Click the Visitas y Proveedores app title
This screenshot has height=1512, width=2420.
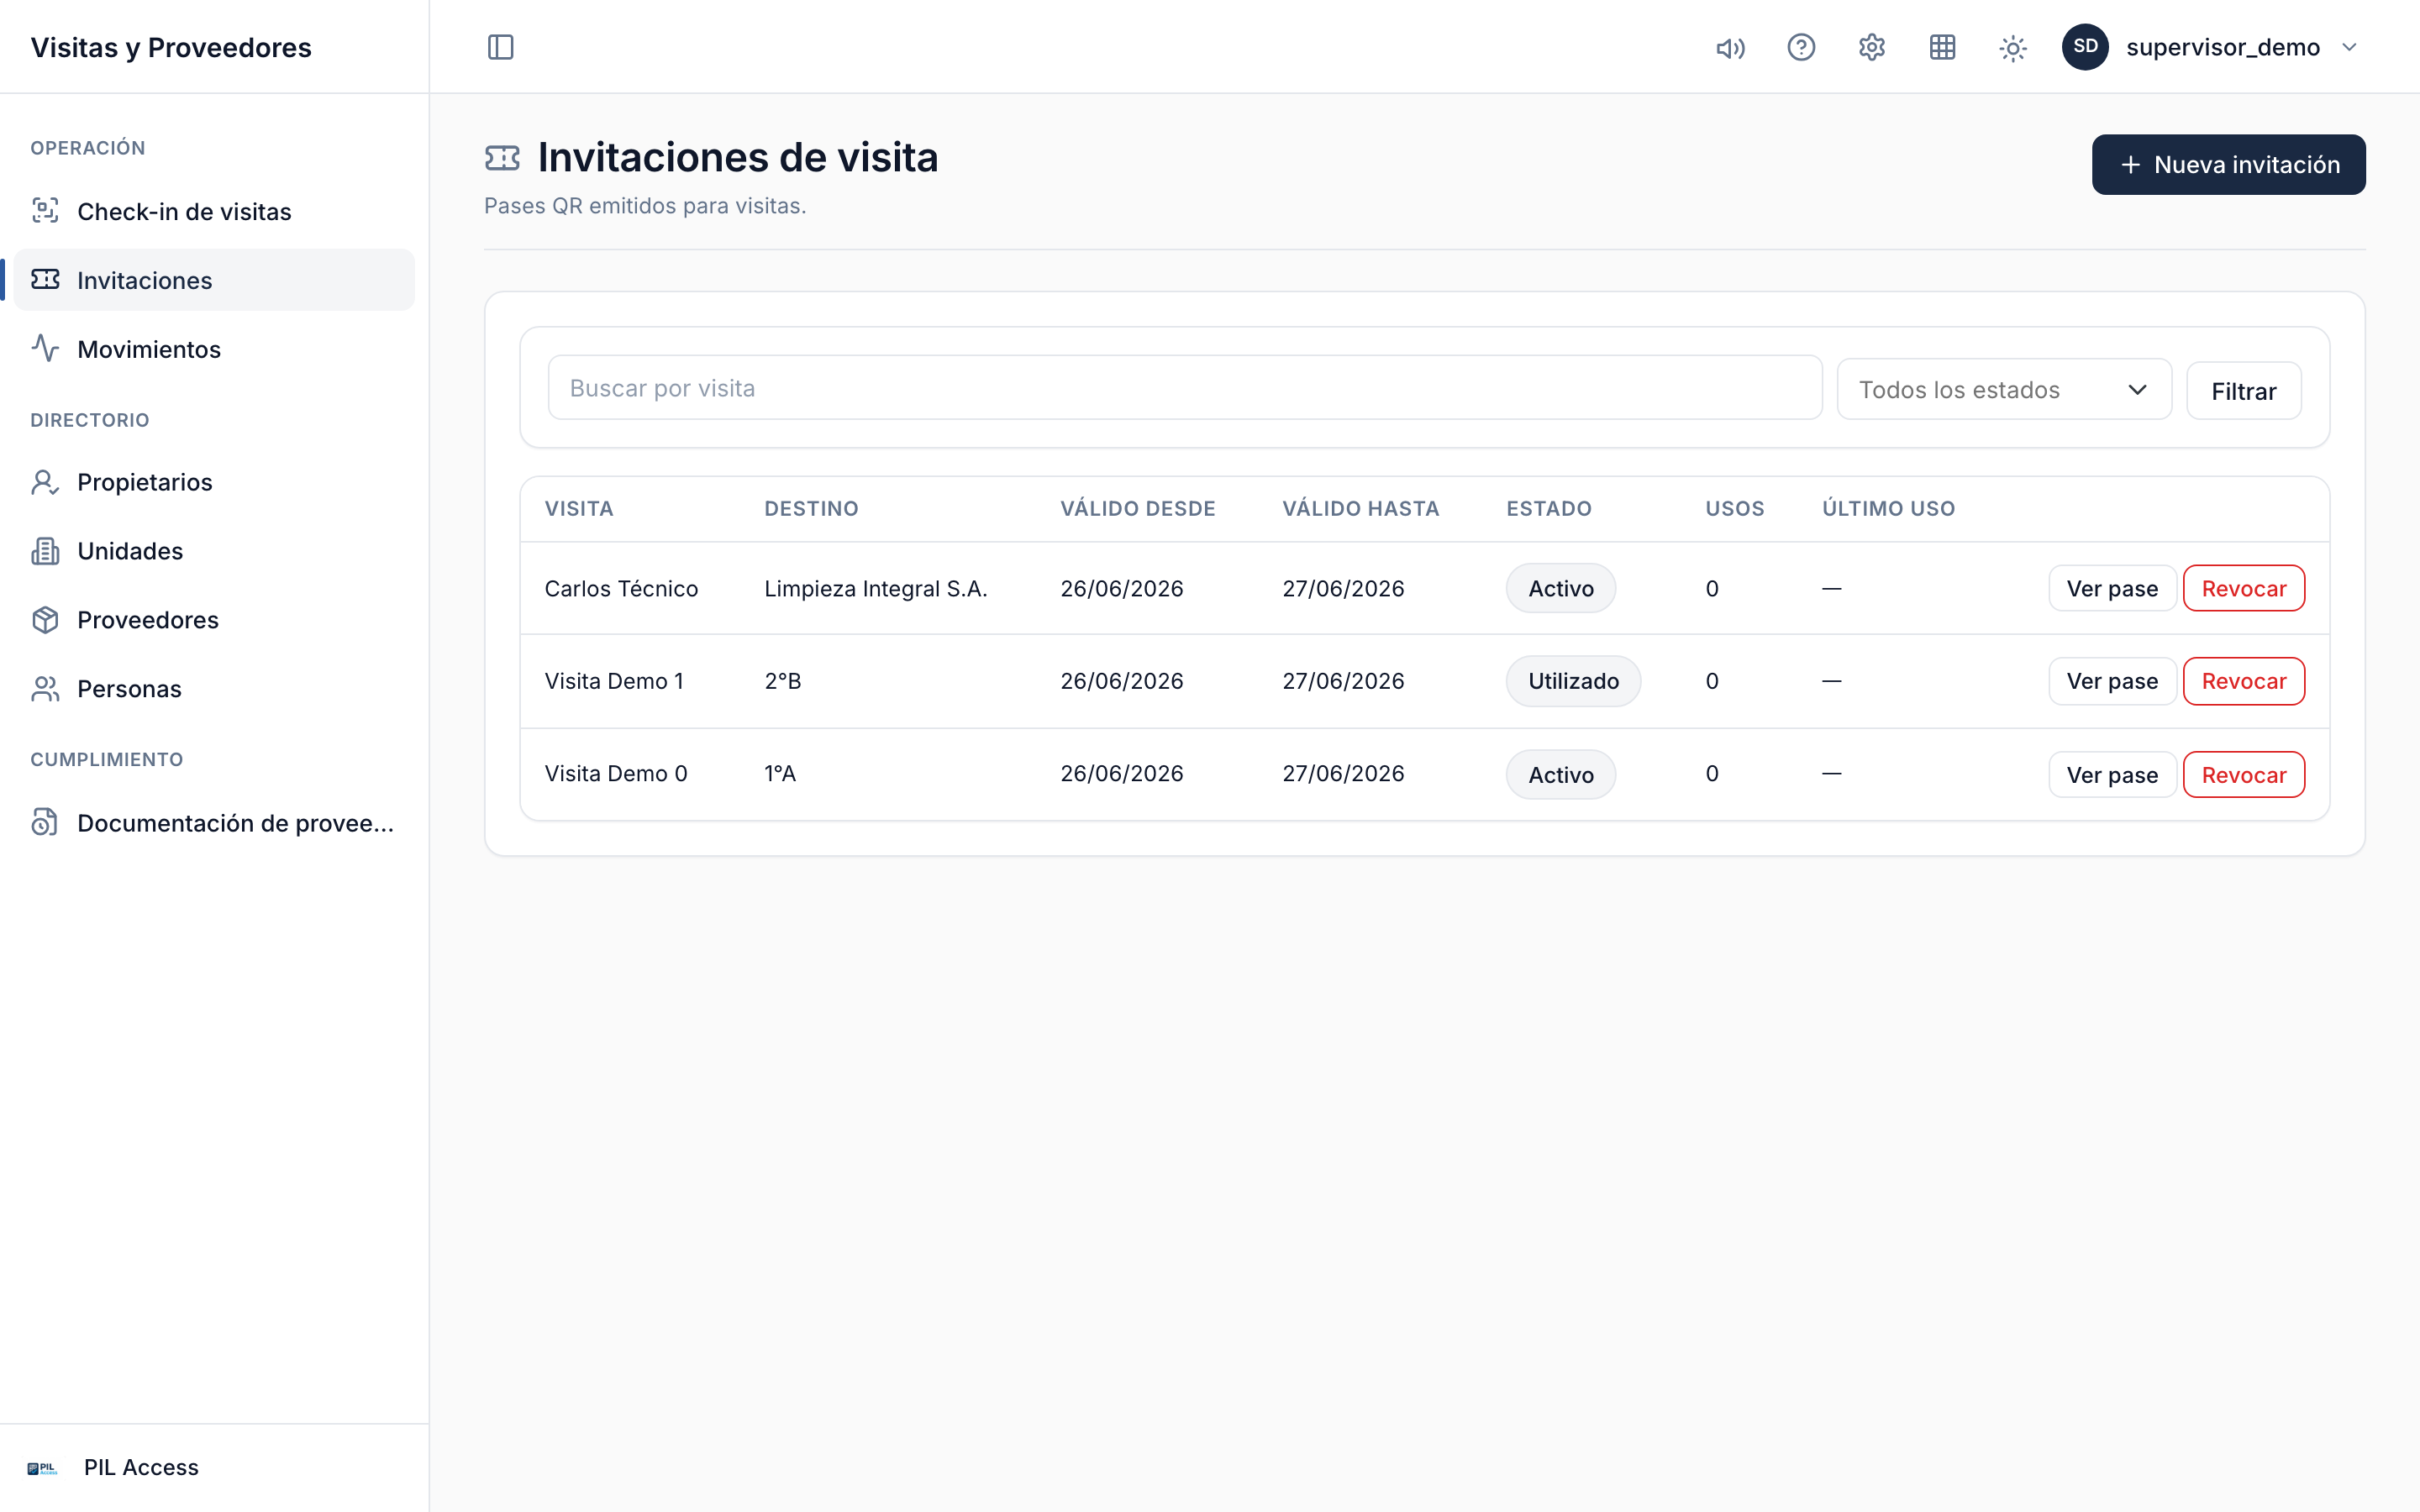coord(171,47)
